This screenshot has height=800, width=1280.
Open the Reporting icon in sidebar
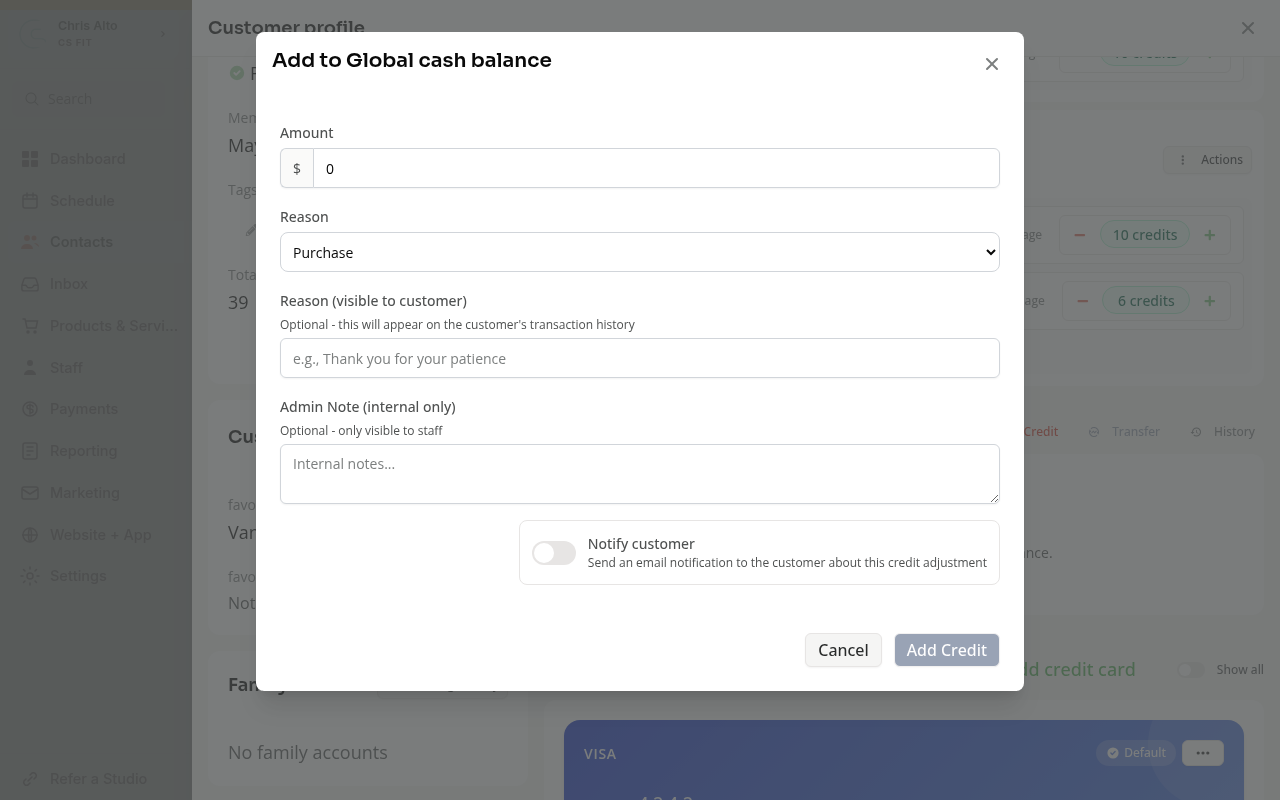30,451
